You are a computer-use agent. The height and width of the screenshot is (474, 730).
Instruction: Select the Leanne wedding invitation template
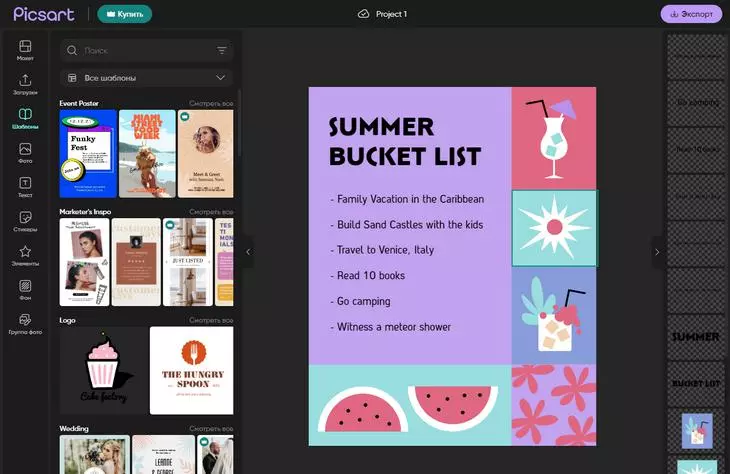(163, 454)
